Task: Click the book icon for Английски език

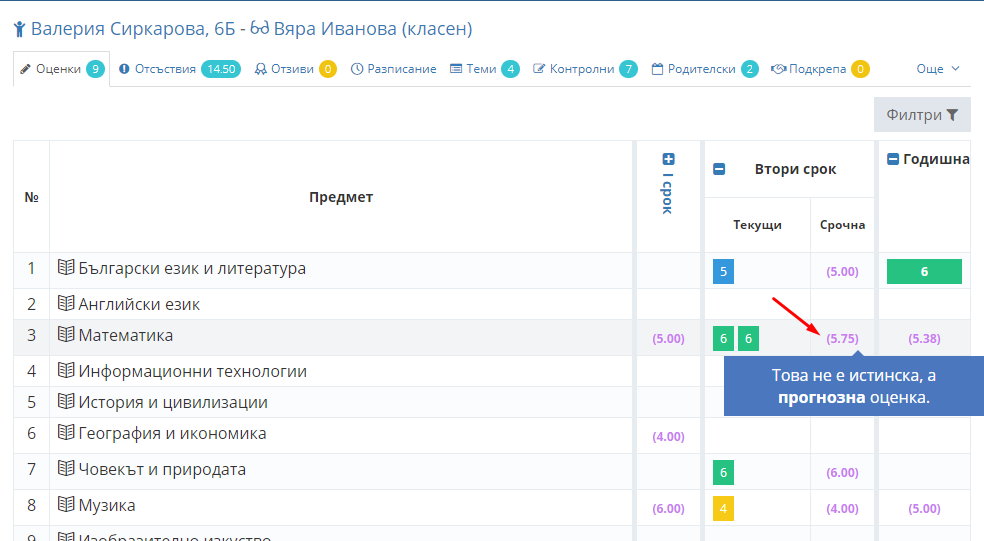Action: [66, 304]
